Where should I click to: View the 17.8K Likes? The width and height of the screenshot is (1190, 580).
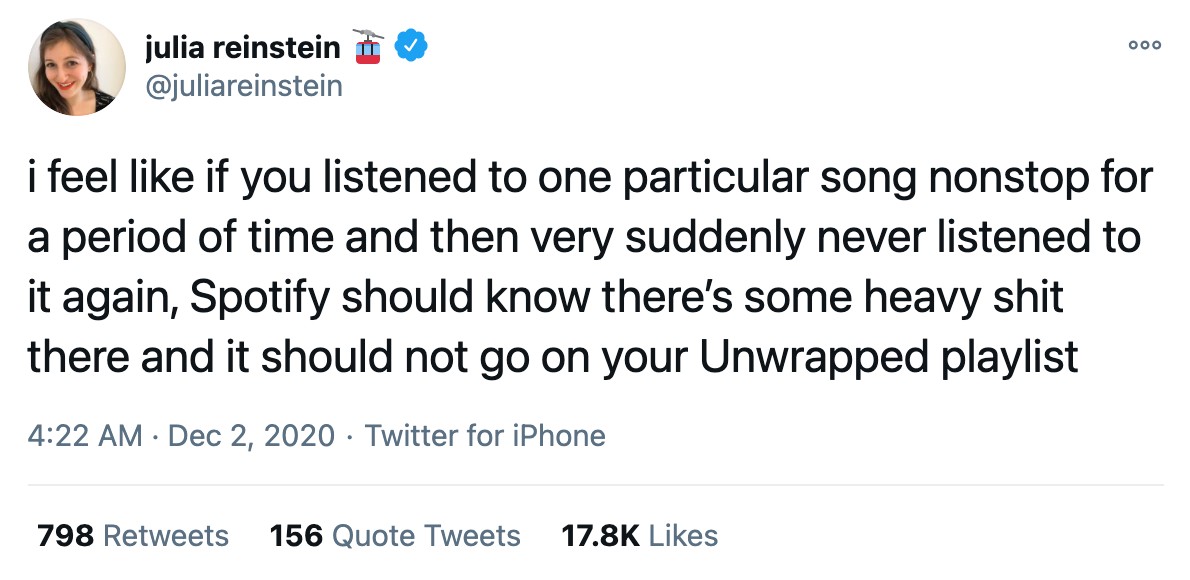(x=639, y=536)
